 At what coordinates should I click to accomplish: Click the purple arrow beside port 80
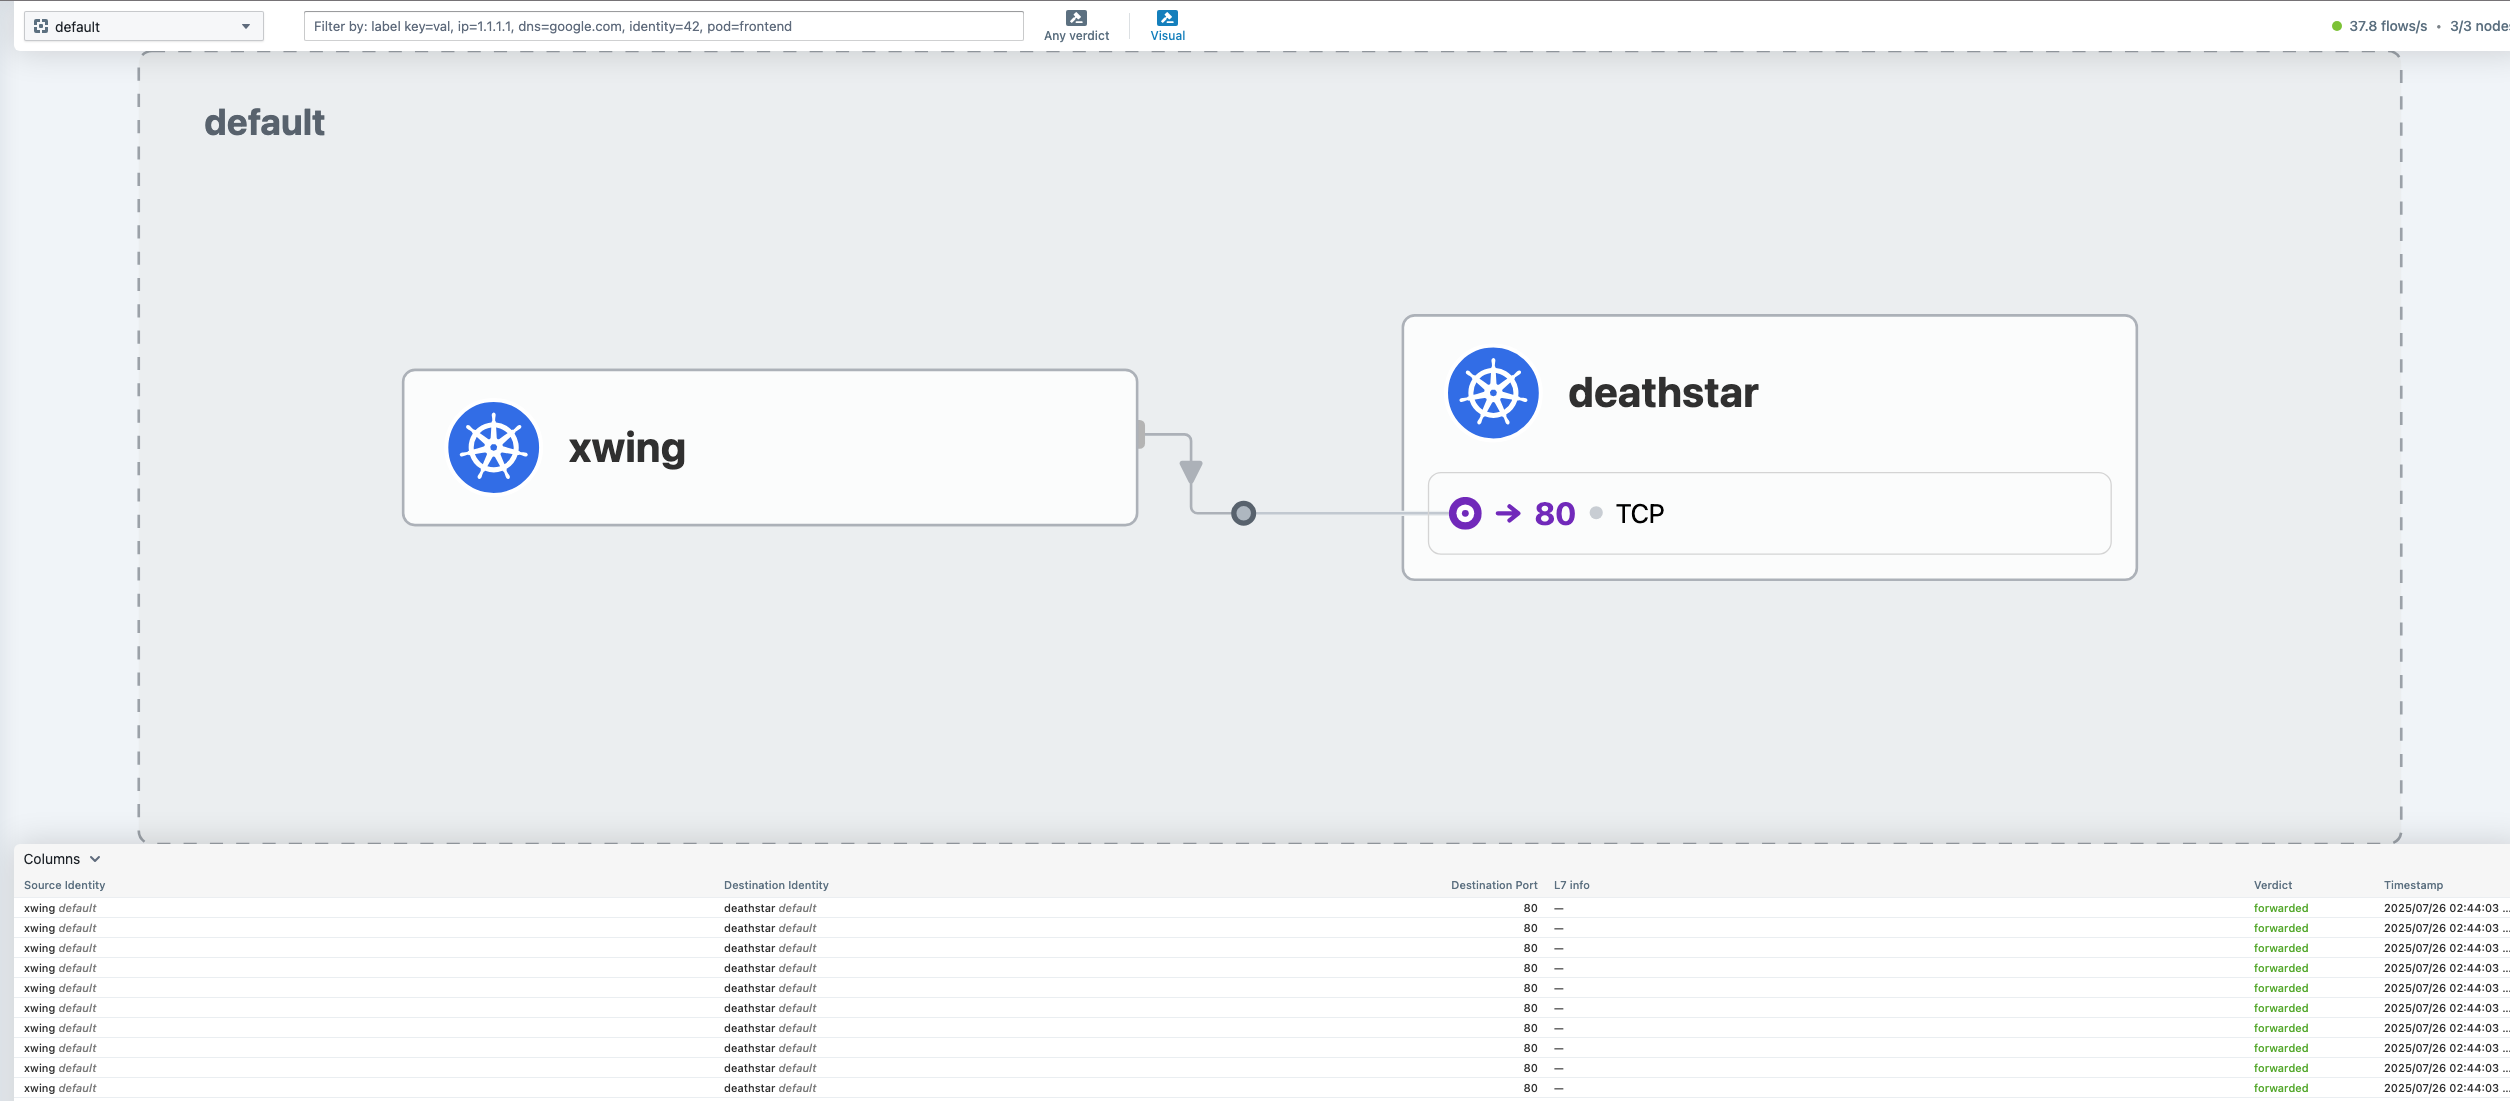tap(1507, 513)
